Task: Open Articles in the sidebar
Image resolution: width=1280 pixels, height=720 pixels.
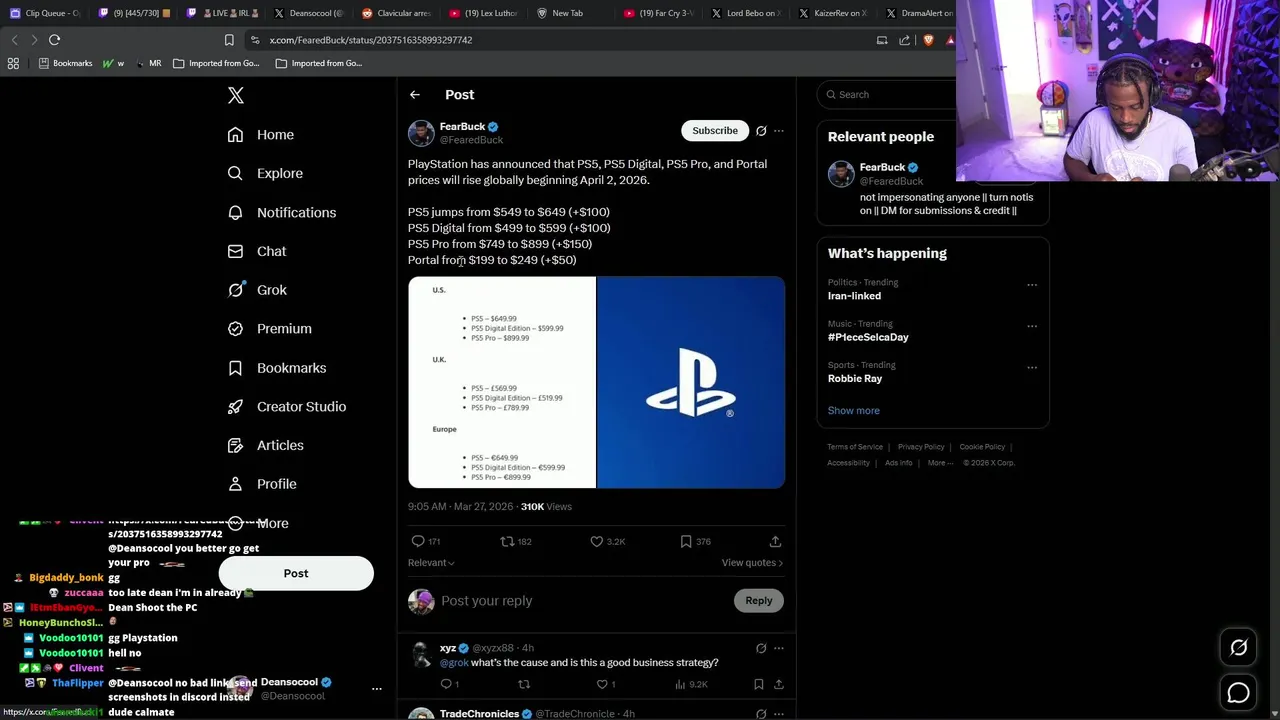Action: pyautogui.click(x=265, y=445)
